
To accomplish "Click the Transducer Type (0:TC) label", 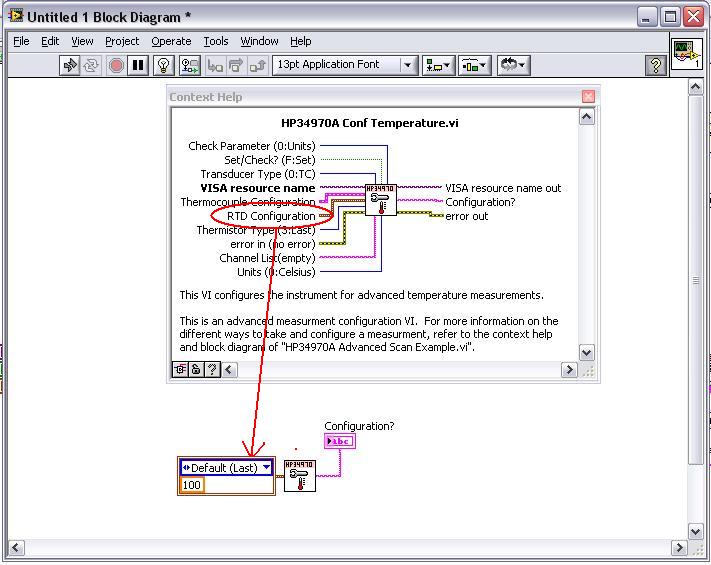I will coord(258,174).
